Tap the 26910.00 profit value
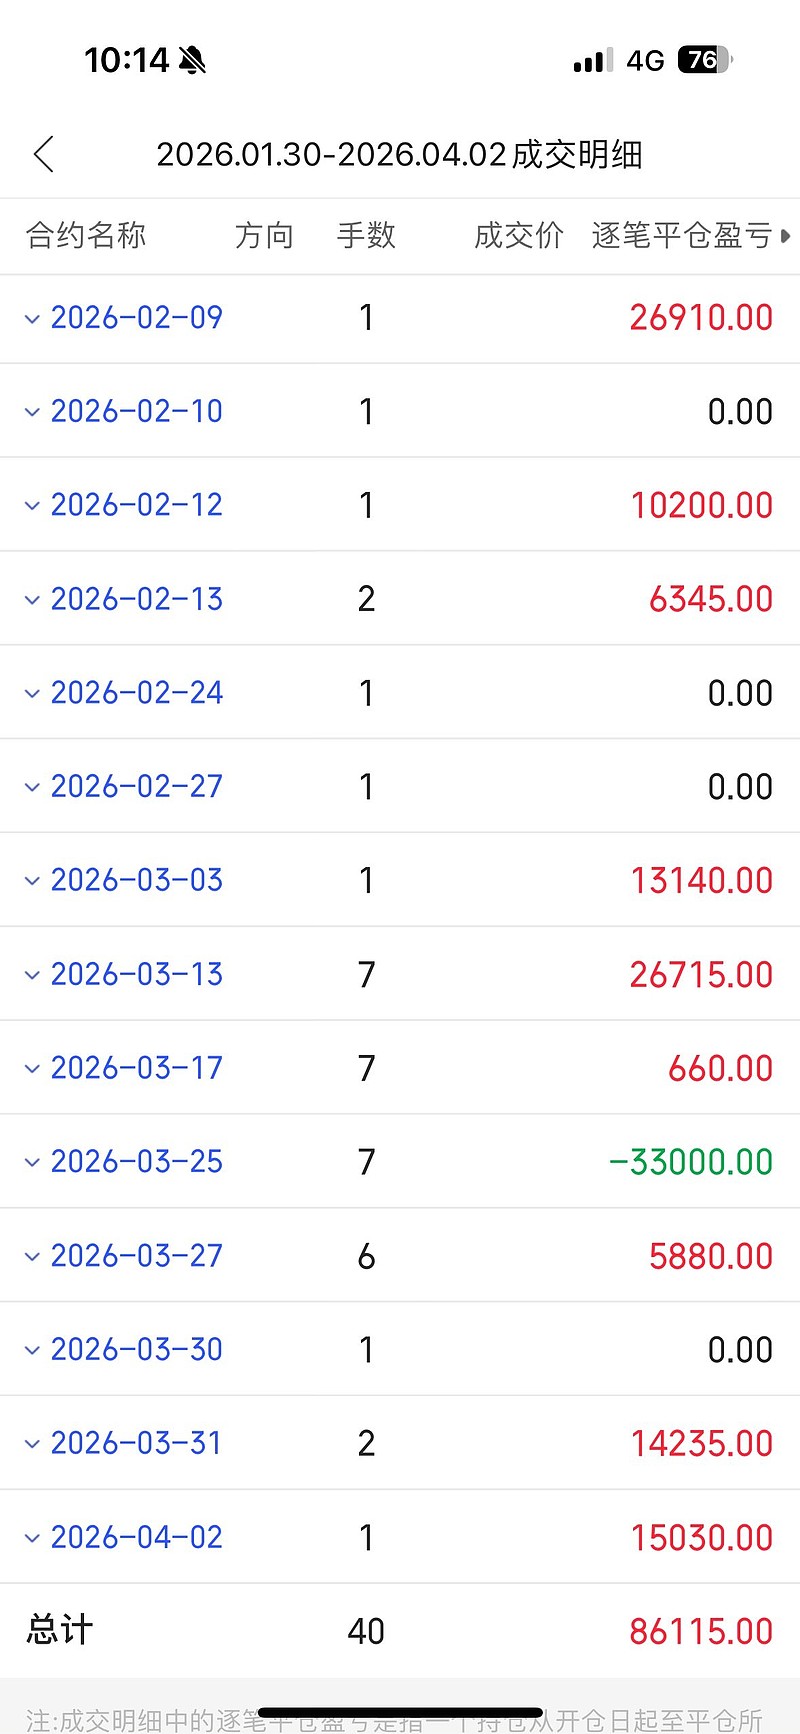This screenshot has height=1734, width=800. pos(701,318)
